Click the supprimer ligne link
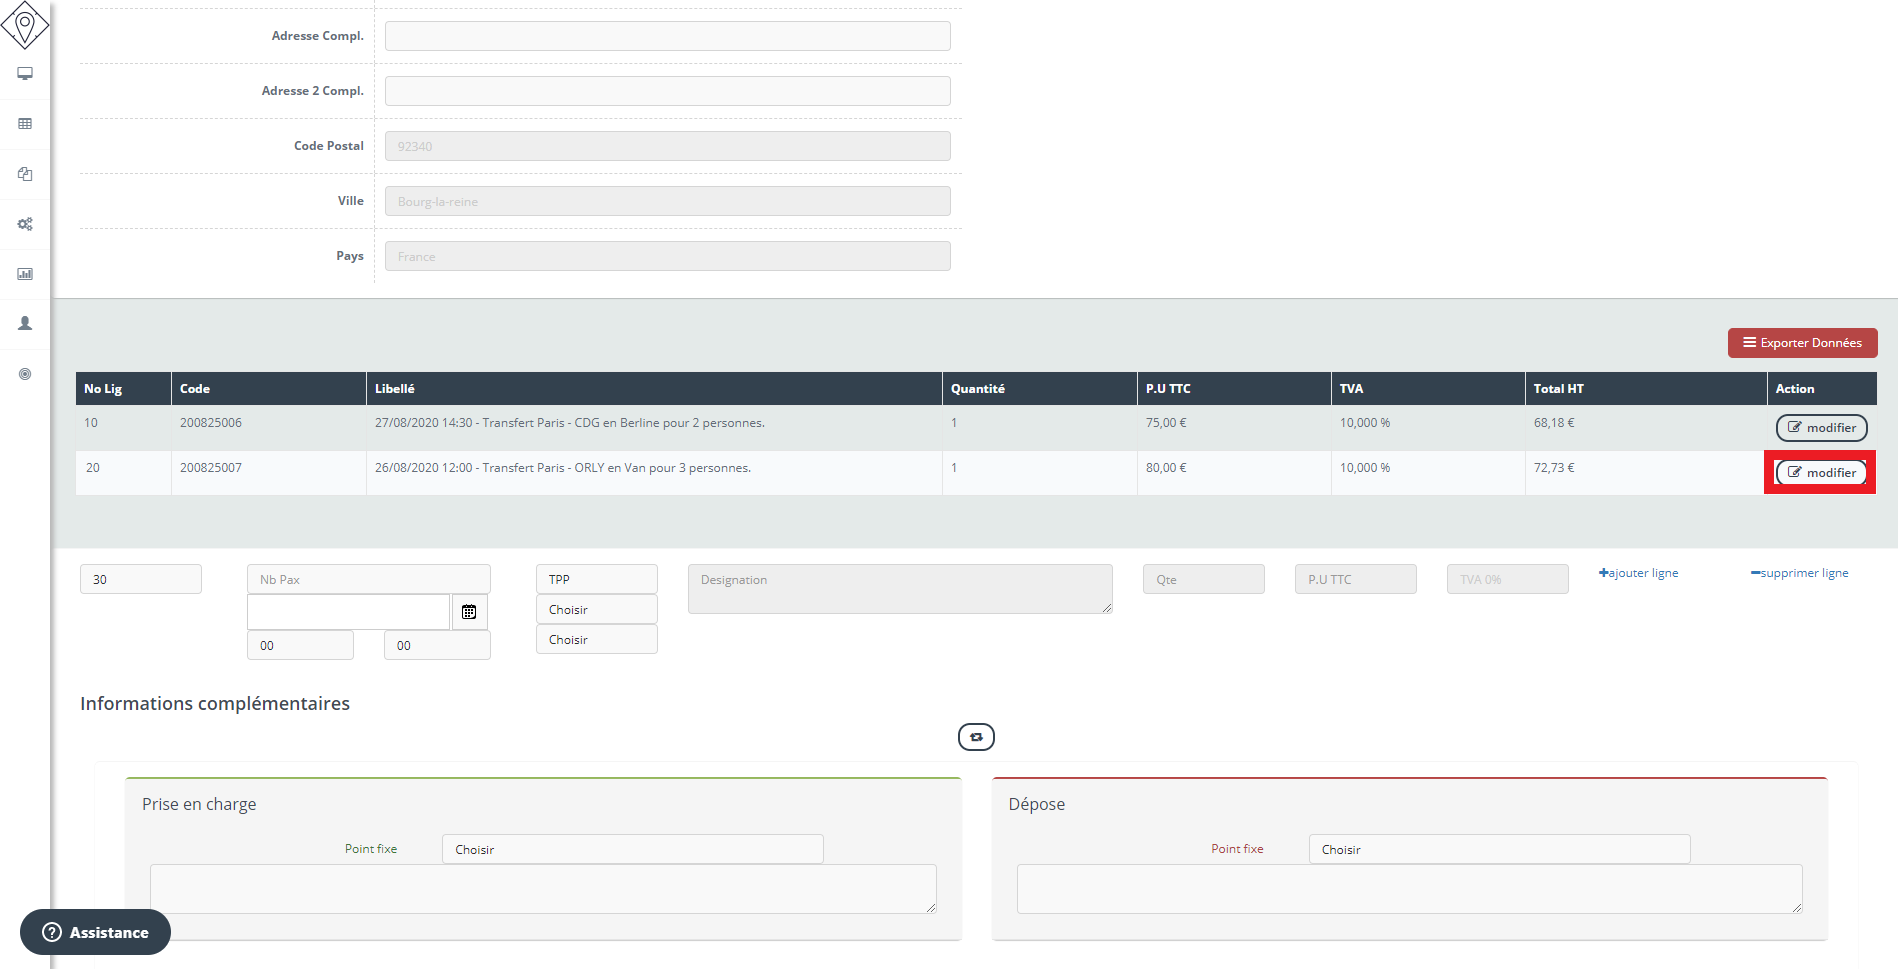 1799,573
